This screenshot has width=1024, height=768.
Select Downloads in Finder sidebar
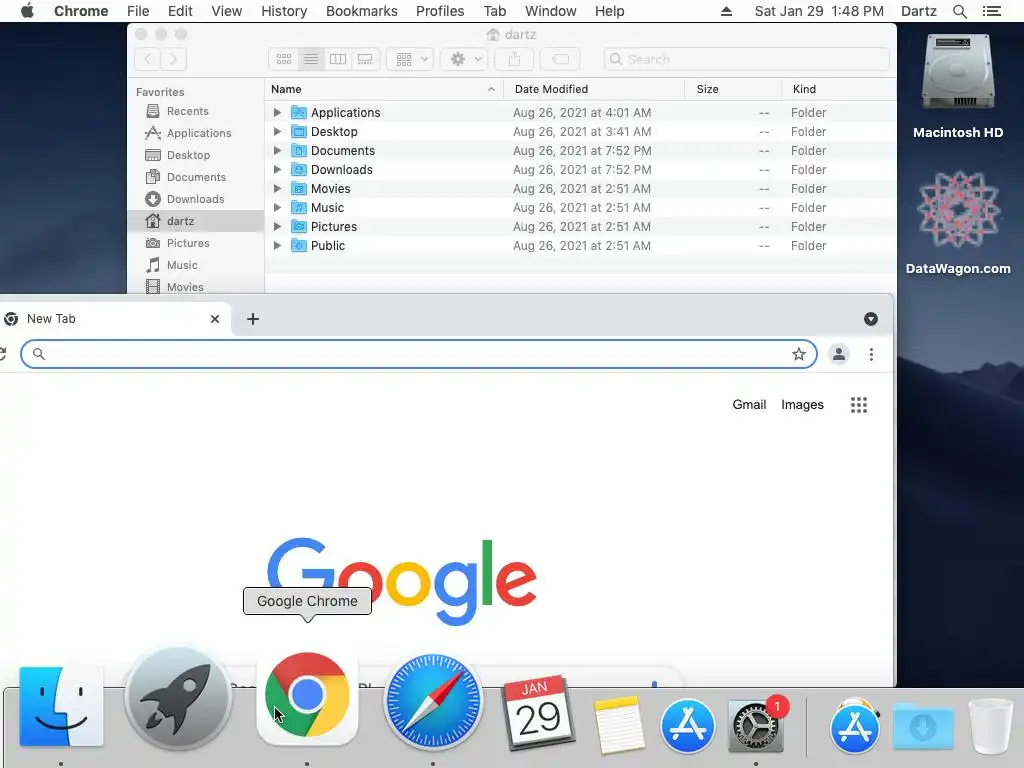[195, 199]
